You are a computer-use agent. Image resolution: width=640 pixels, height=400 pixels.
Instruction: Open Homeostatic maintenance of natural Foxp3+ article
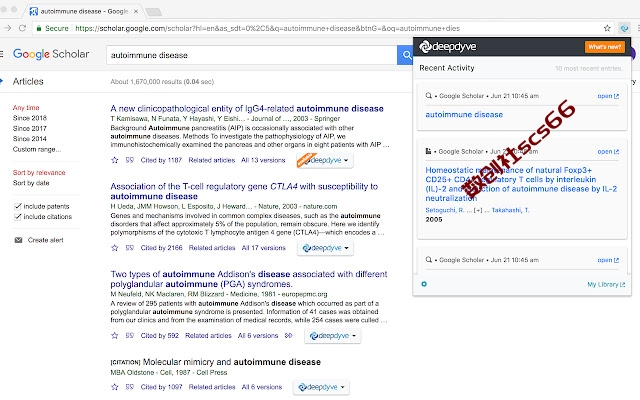(521, 184)
